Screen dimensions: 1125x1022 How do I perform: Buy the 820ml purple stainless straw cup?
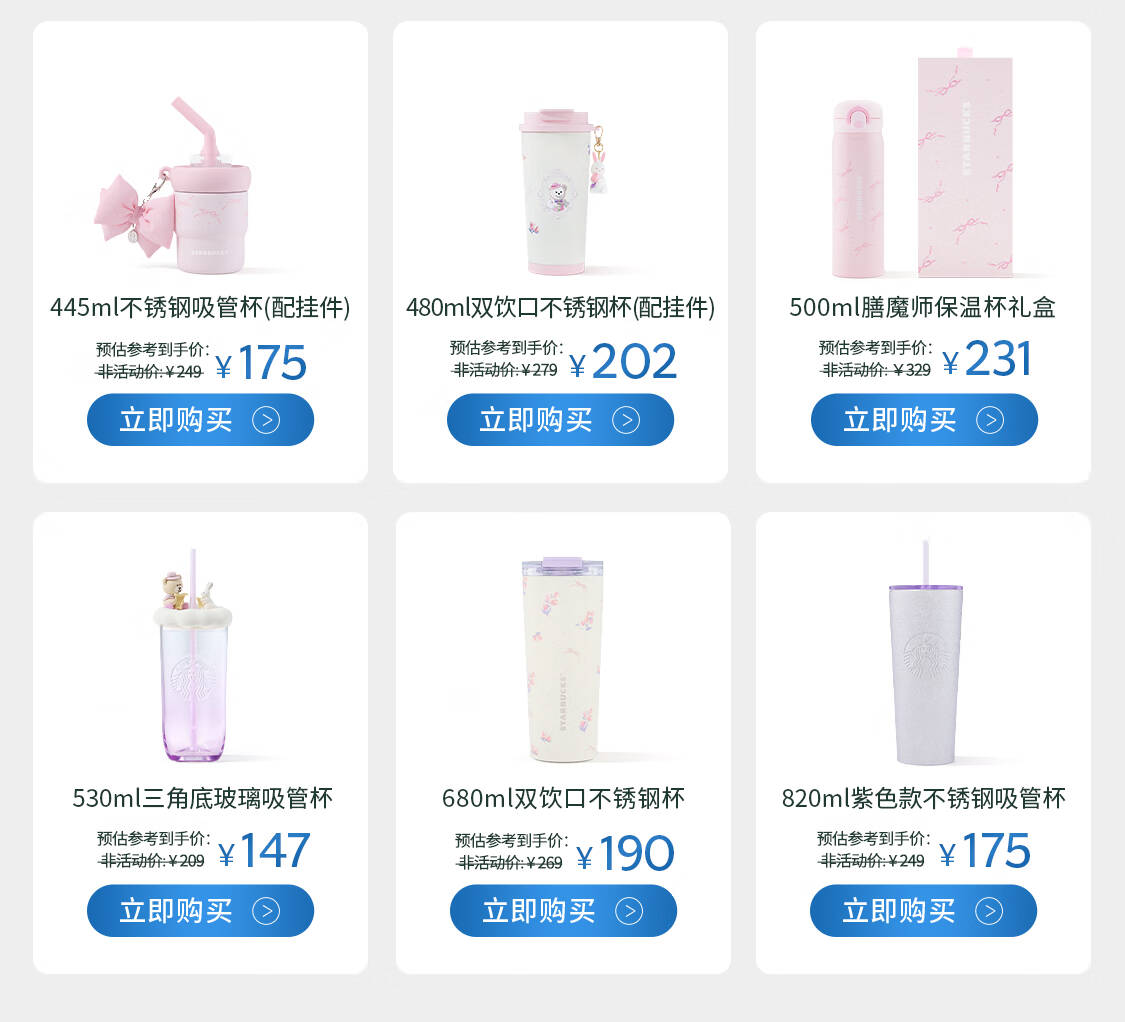923,911
